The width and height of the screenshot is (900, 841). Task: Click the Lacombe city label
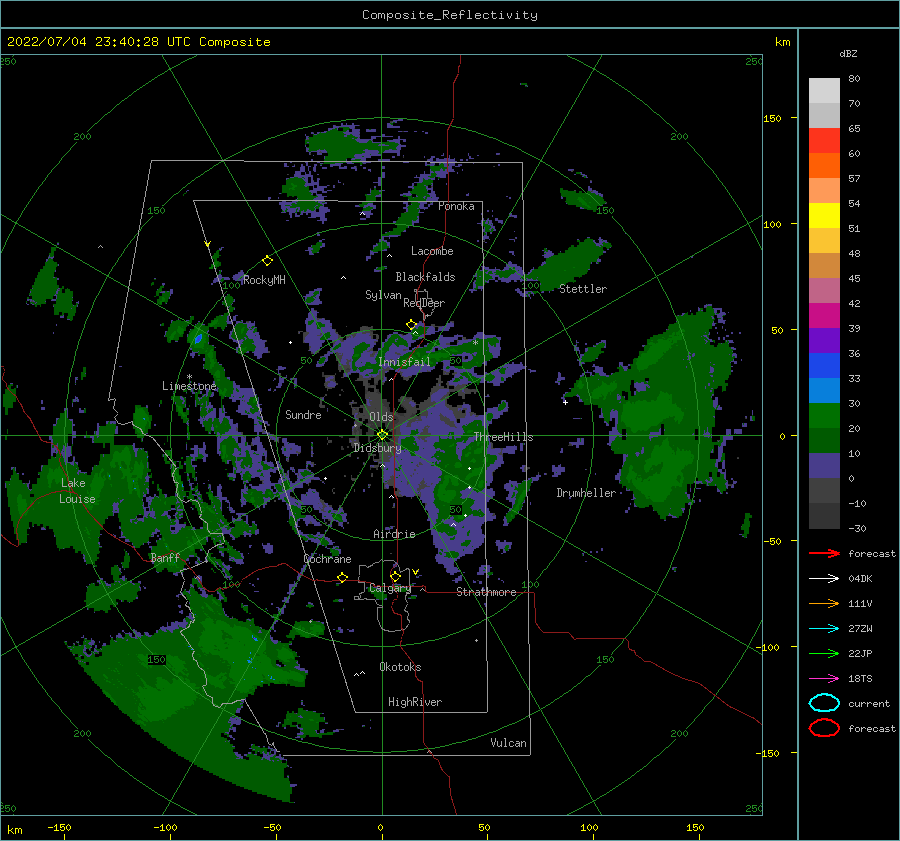coord(432,251)
